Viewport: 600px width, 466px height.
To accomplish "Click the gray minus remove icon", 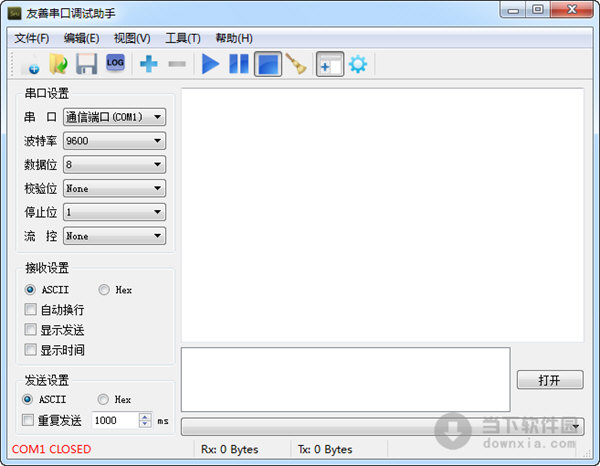I will click(x=177, y=64).
